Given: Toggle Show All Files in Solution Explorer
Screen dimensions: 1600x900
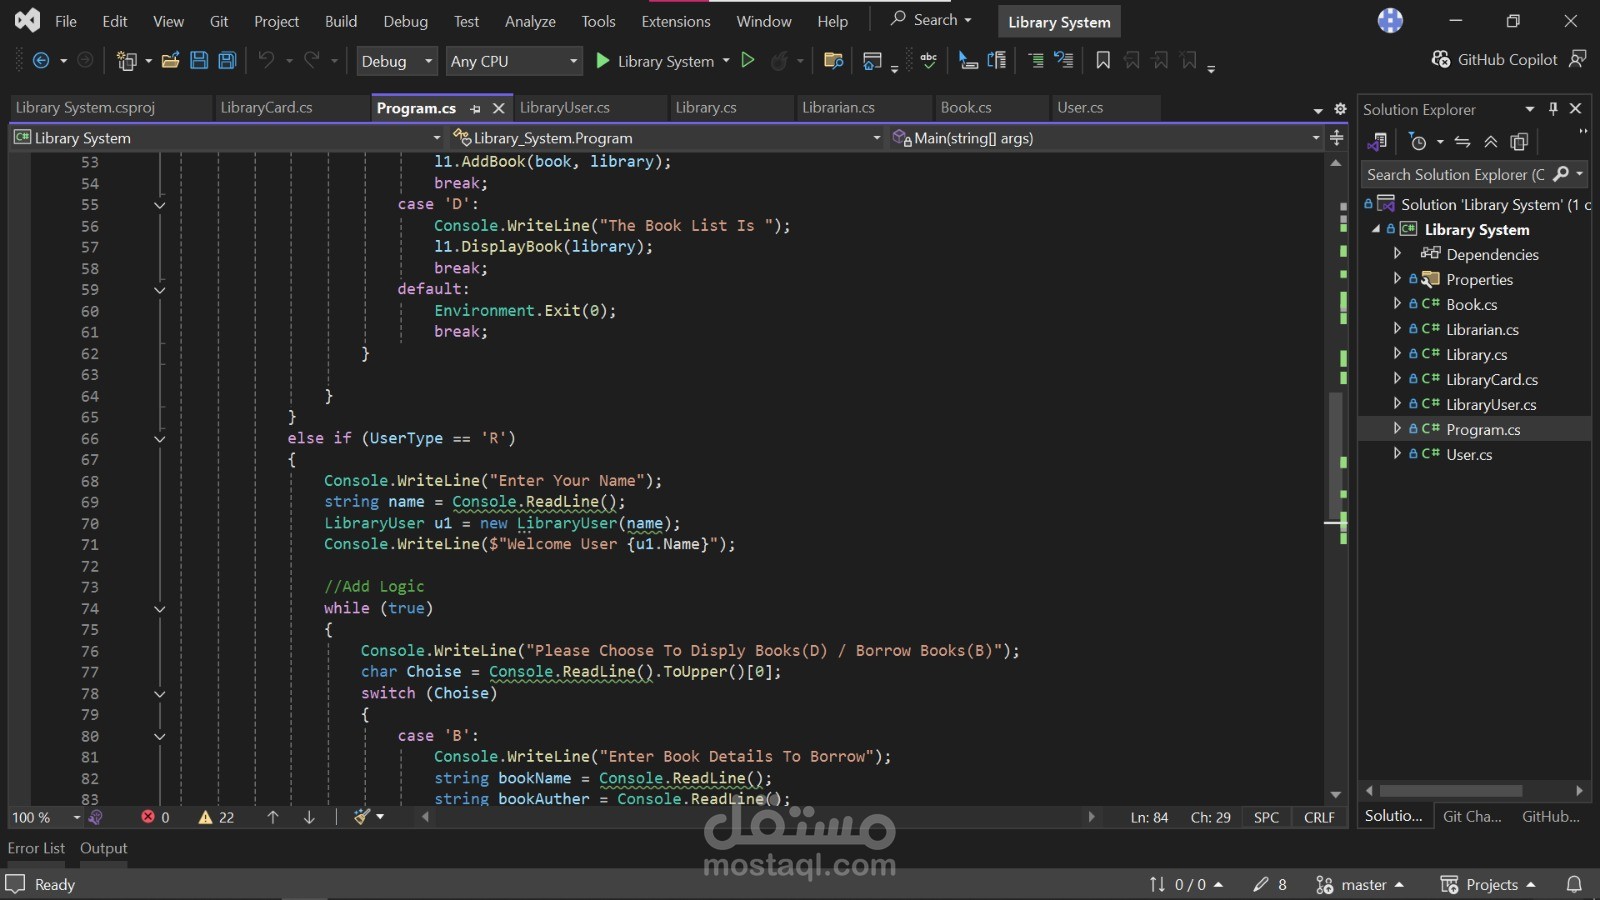Looking at the screenshot, I should 1520,142.
